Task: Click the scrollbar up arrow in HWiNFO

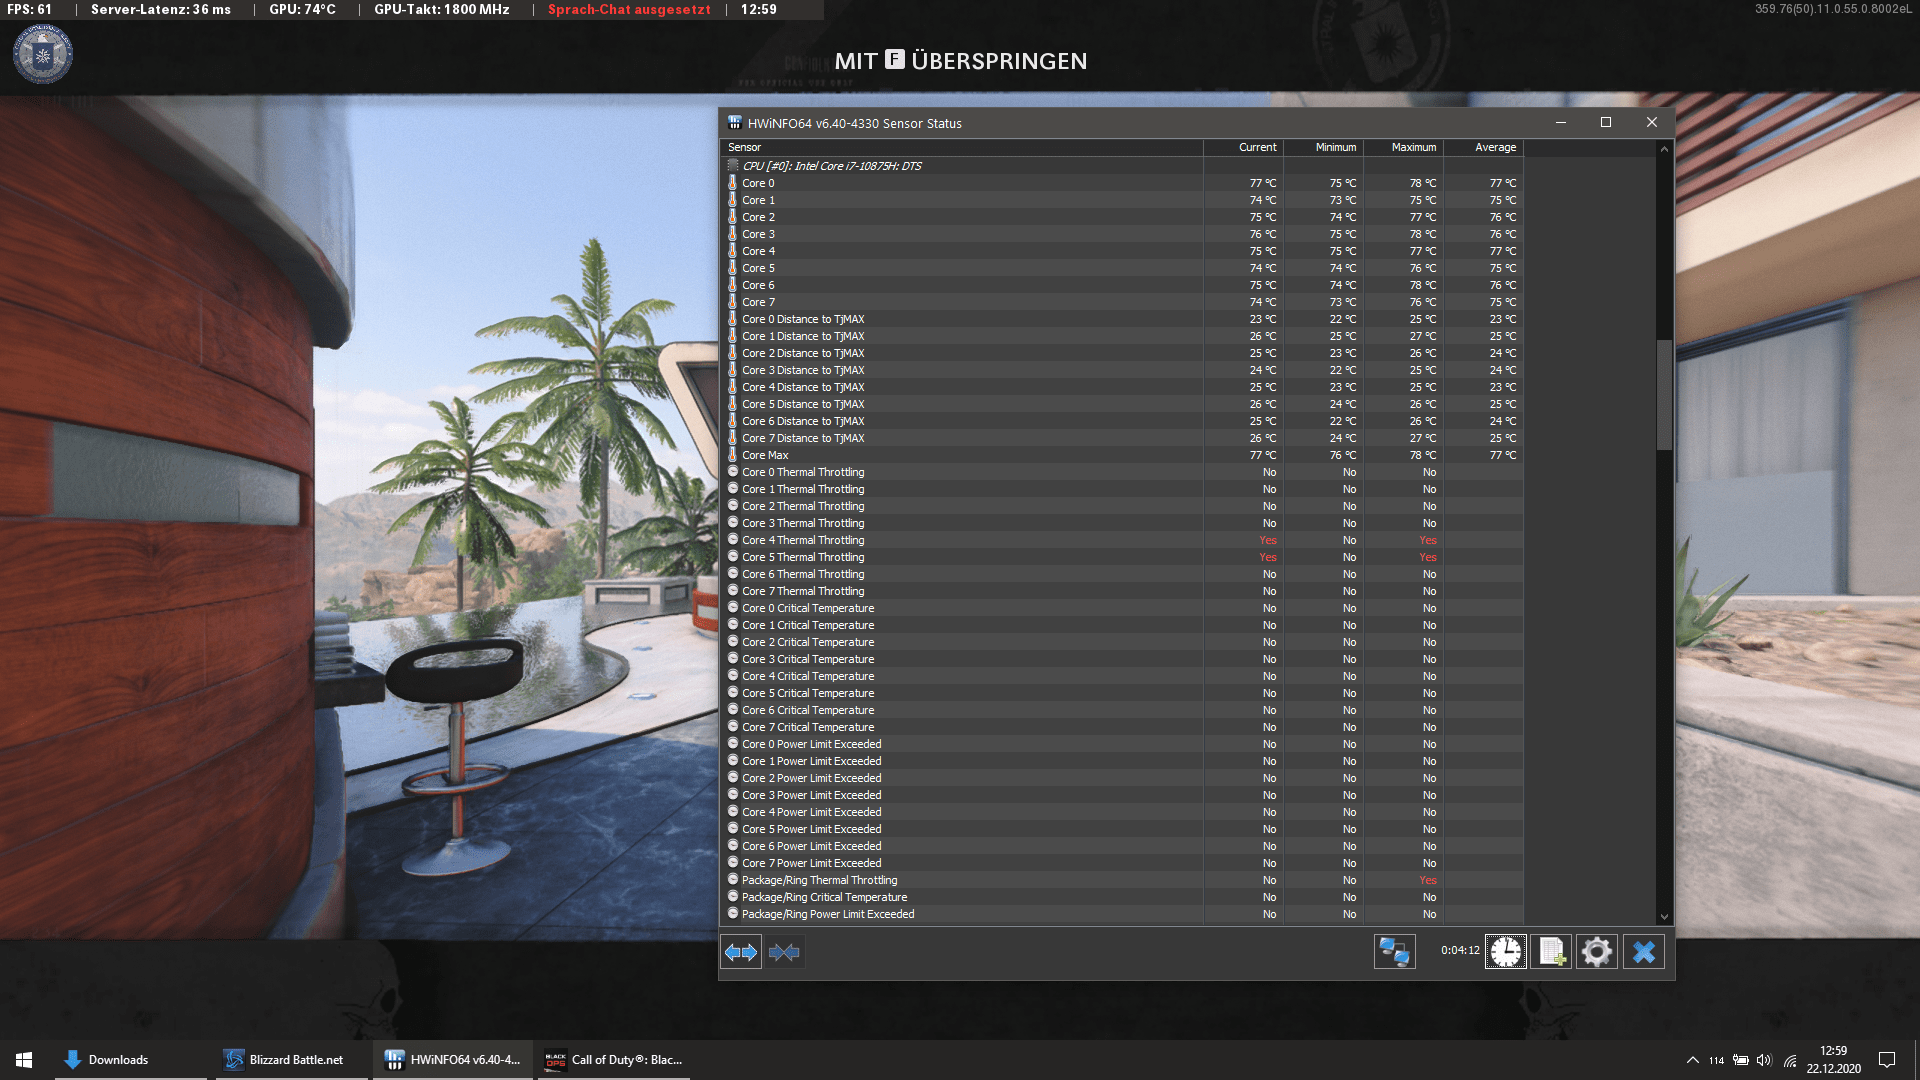Action: [1664, 149]
